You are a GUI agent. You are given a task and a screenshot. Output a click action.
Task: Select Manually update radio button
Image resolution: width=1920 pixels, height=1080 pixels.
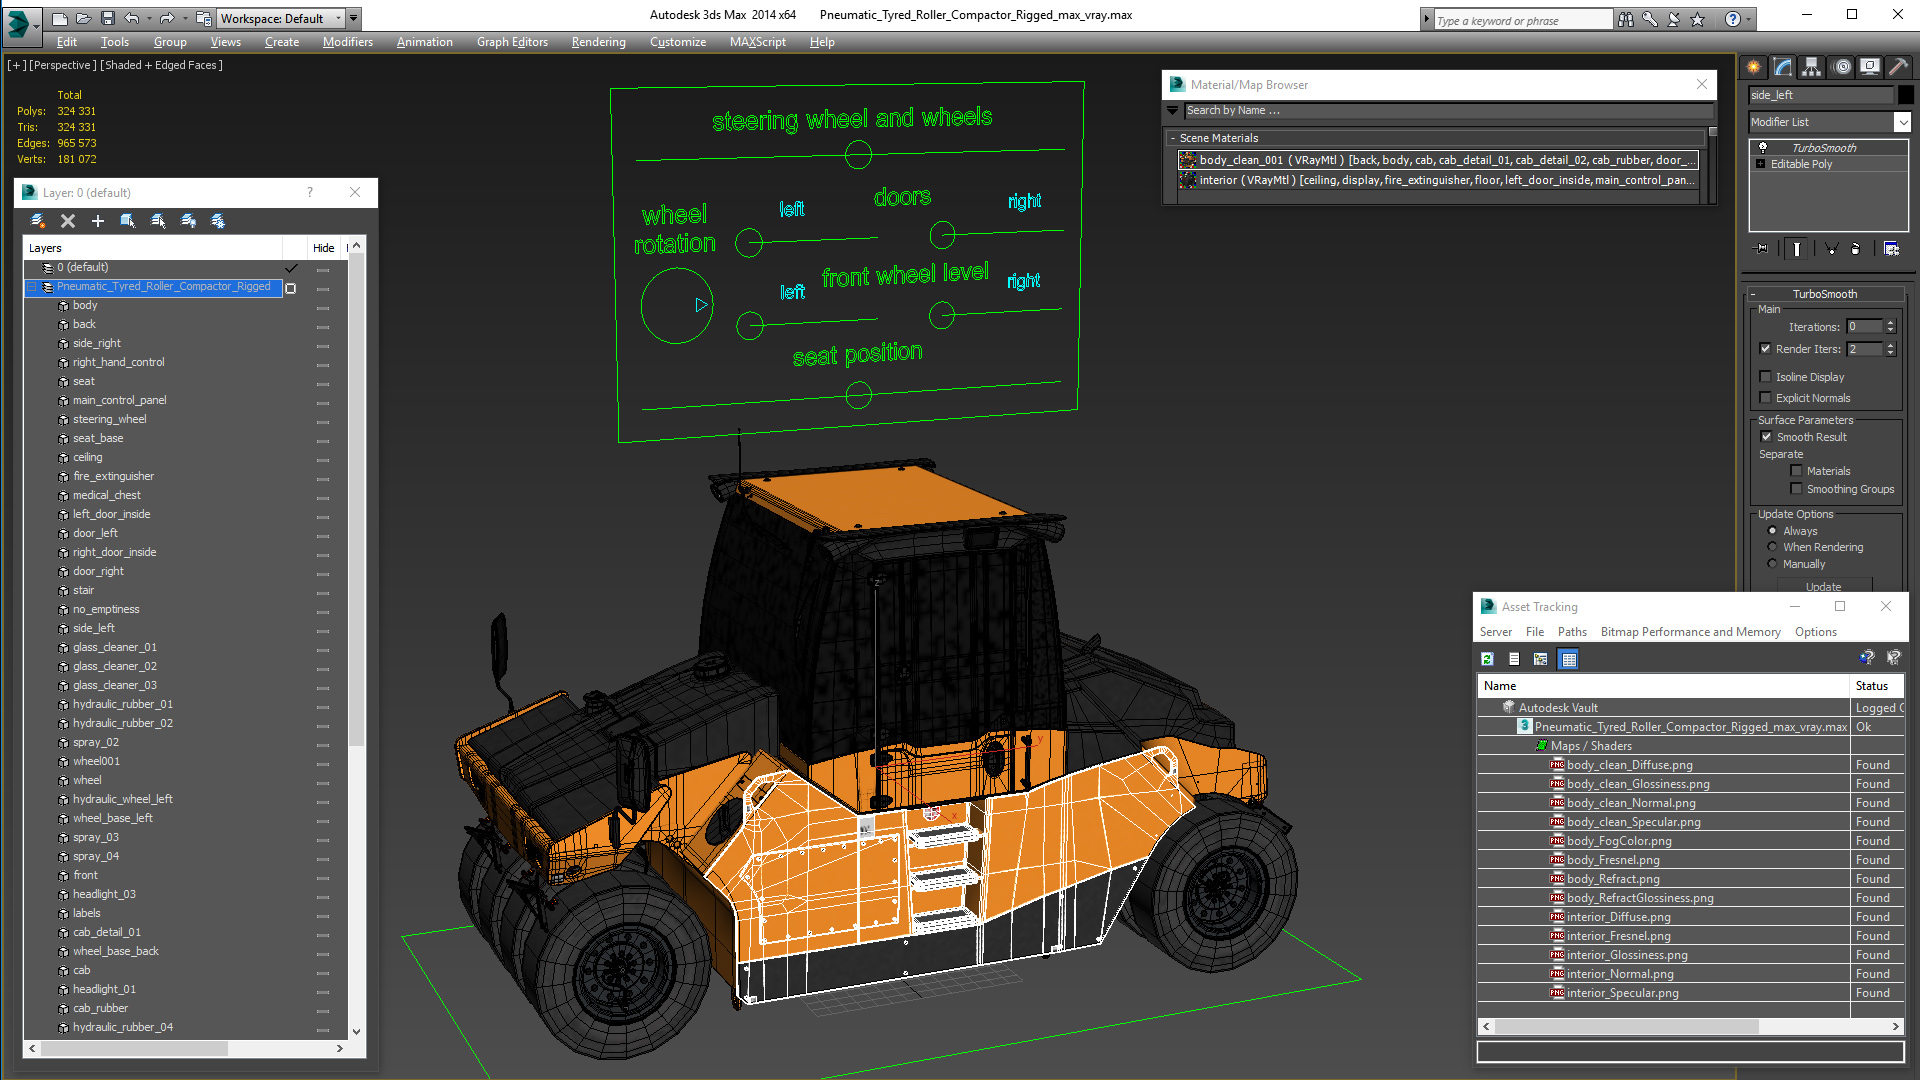point(1773,564)
